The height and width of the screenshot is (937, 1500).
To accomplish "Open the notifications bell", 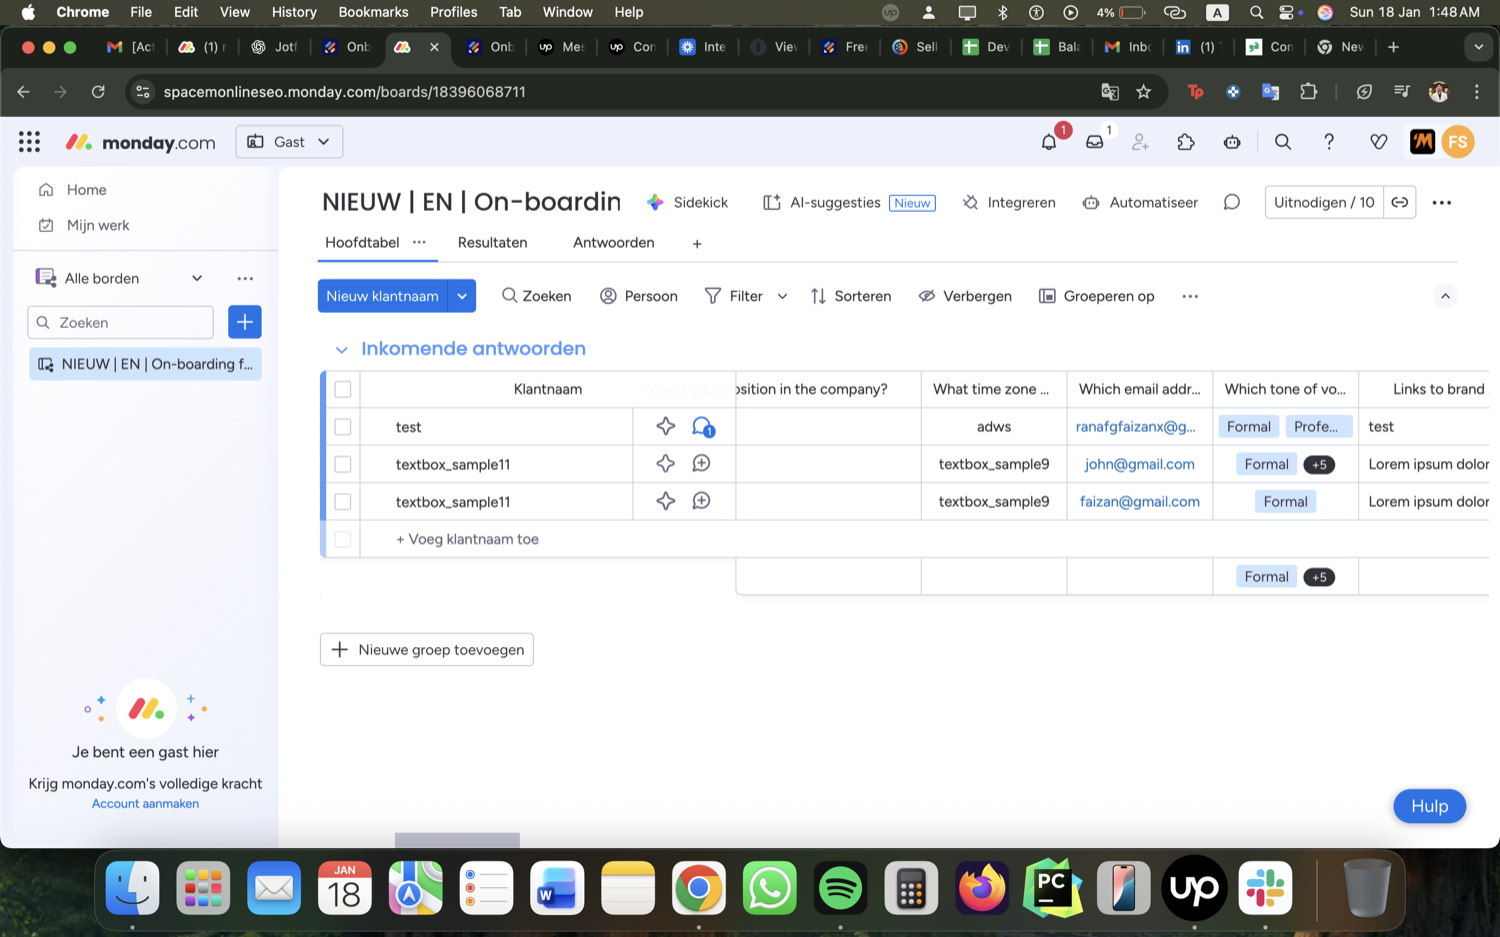I will point(1049,142).
